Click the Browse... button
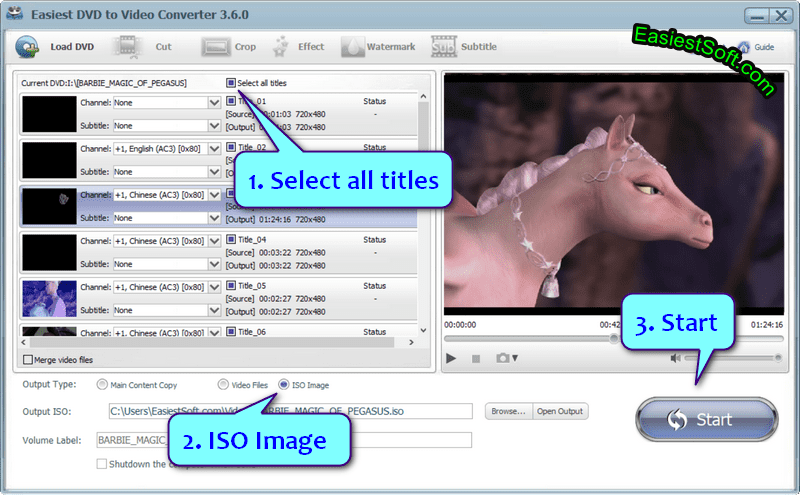Image resolution: width=800 pixels, height=495 pixels. 508,411
